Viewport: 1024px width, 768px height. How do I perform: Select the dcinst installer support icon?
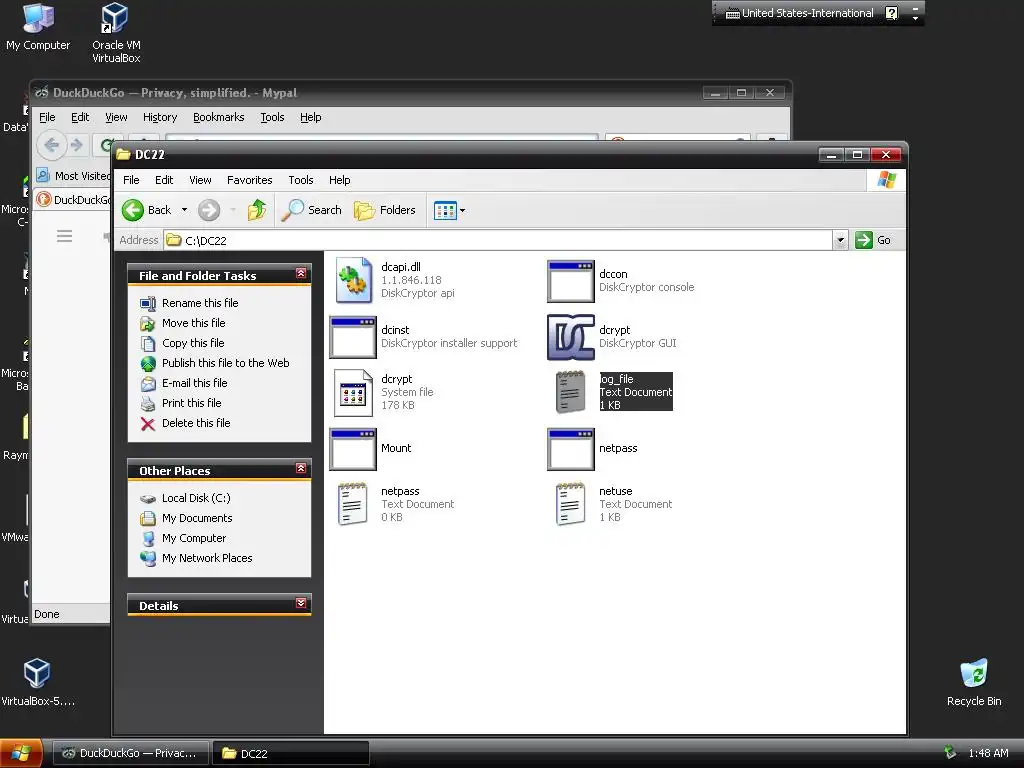click(x=353, y=338)
